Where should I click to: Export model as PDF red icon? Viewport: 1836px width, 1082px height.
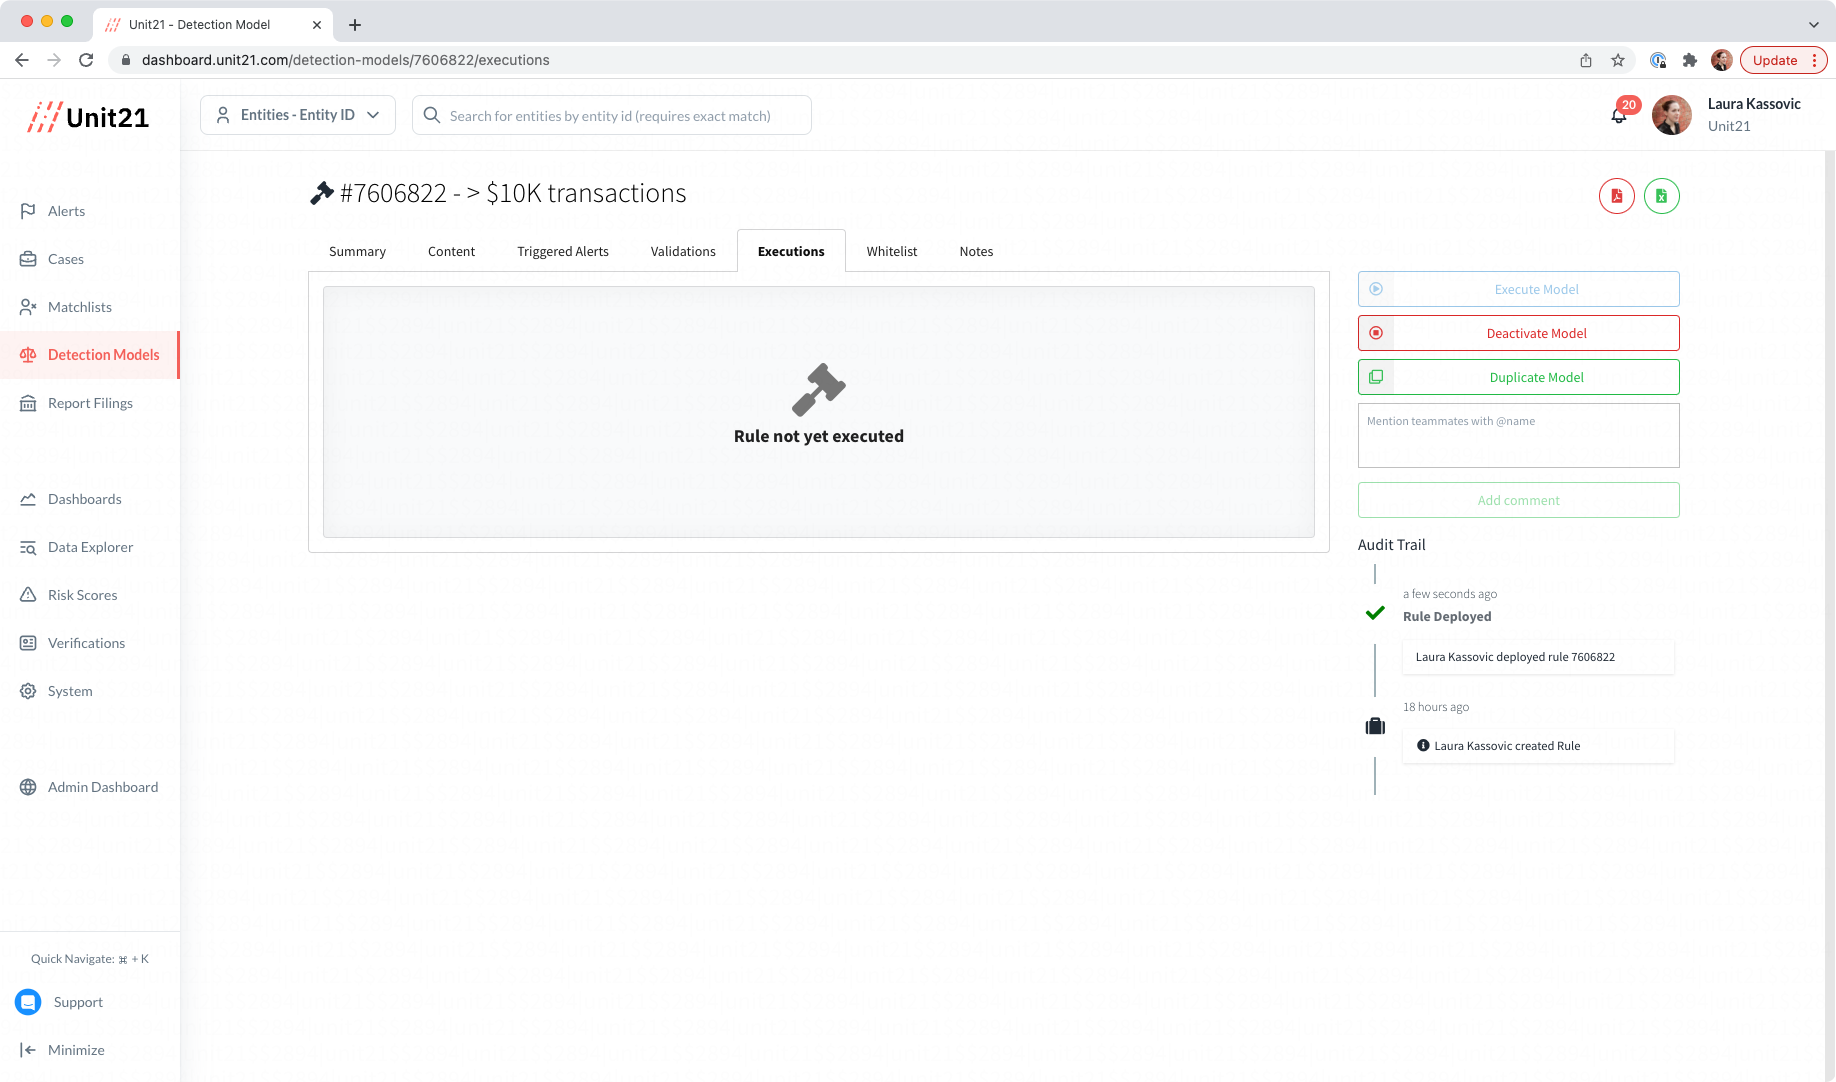point(1617,196)
